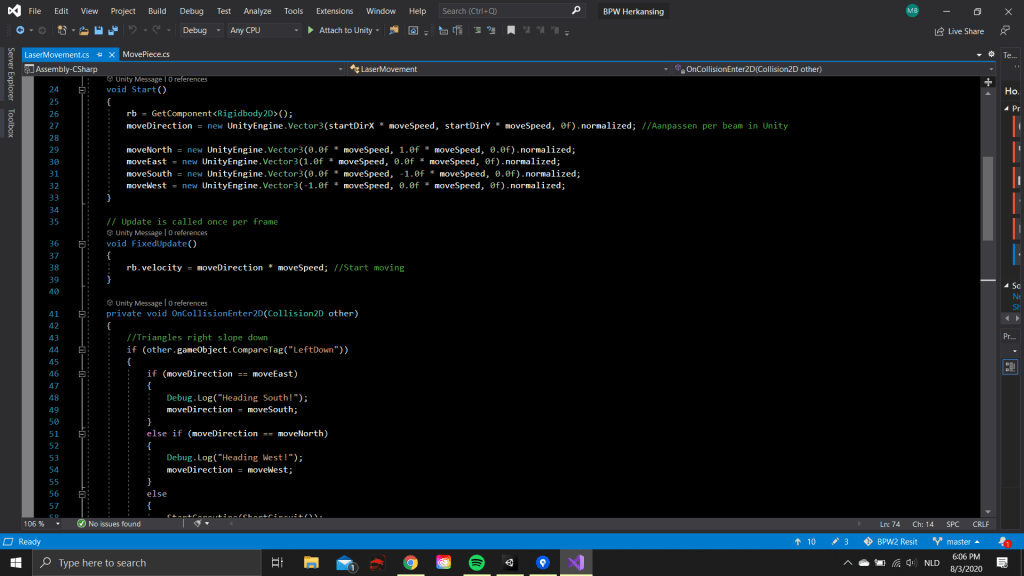Switch to the MovePiece.cs tab
Viewport: 1024px width, 576px height.
[x=146, y=54]
